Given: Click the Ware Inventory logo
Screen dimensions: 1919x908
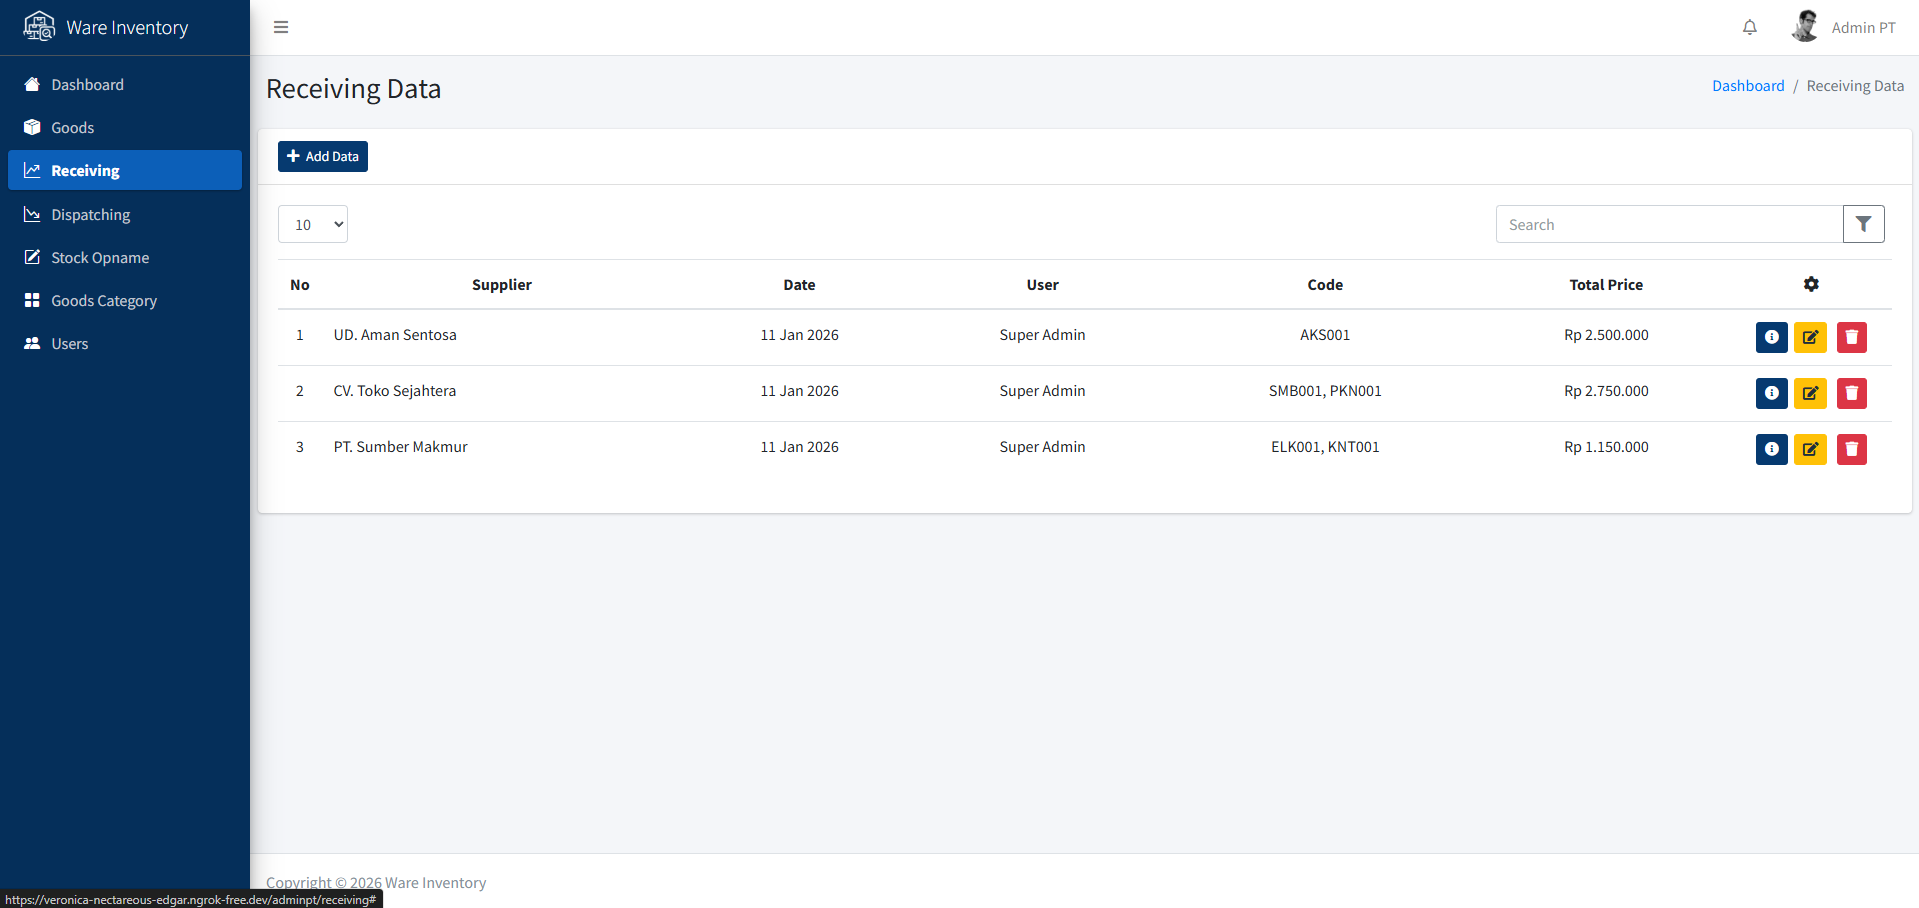Looking at the screenshot, I should [106, 27].
